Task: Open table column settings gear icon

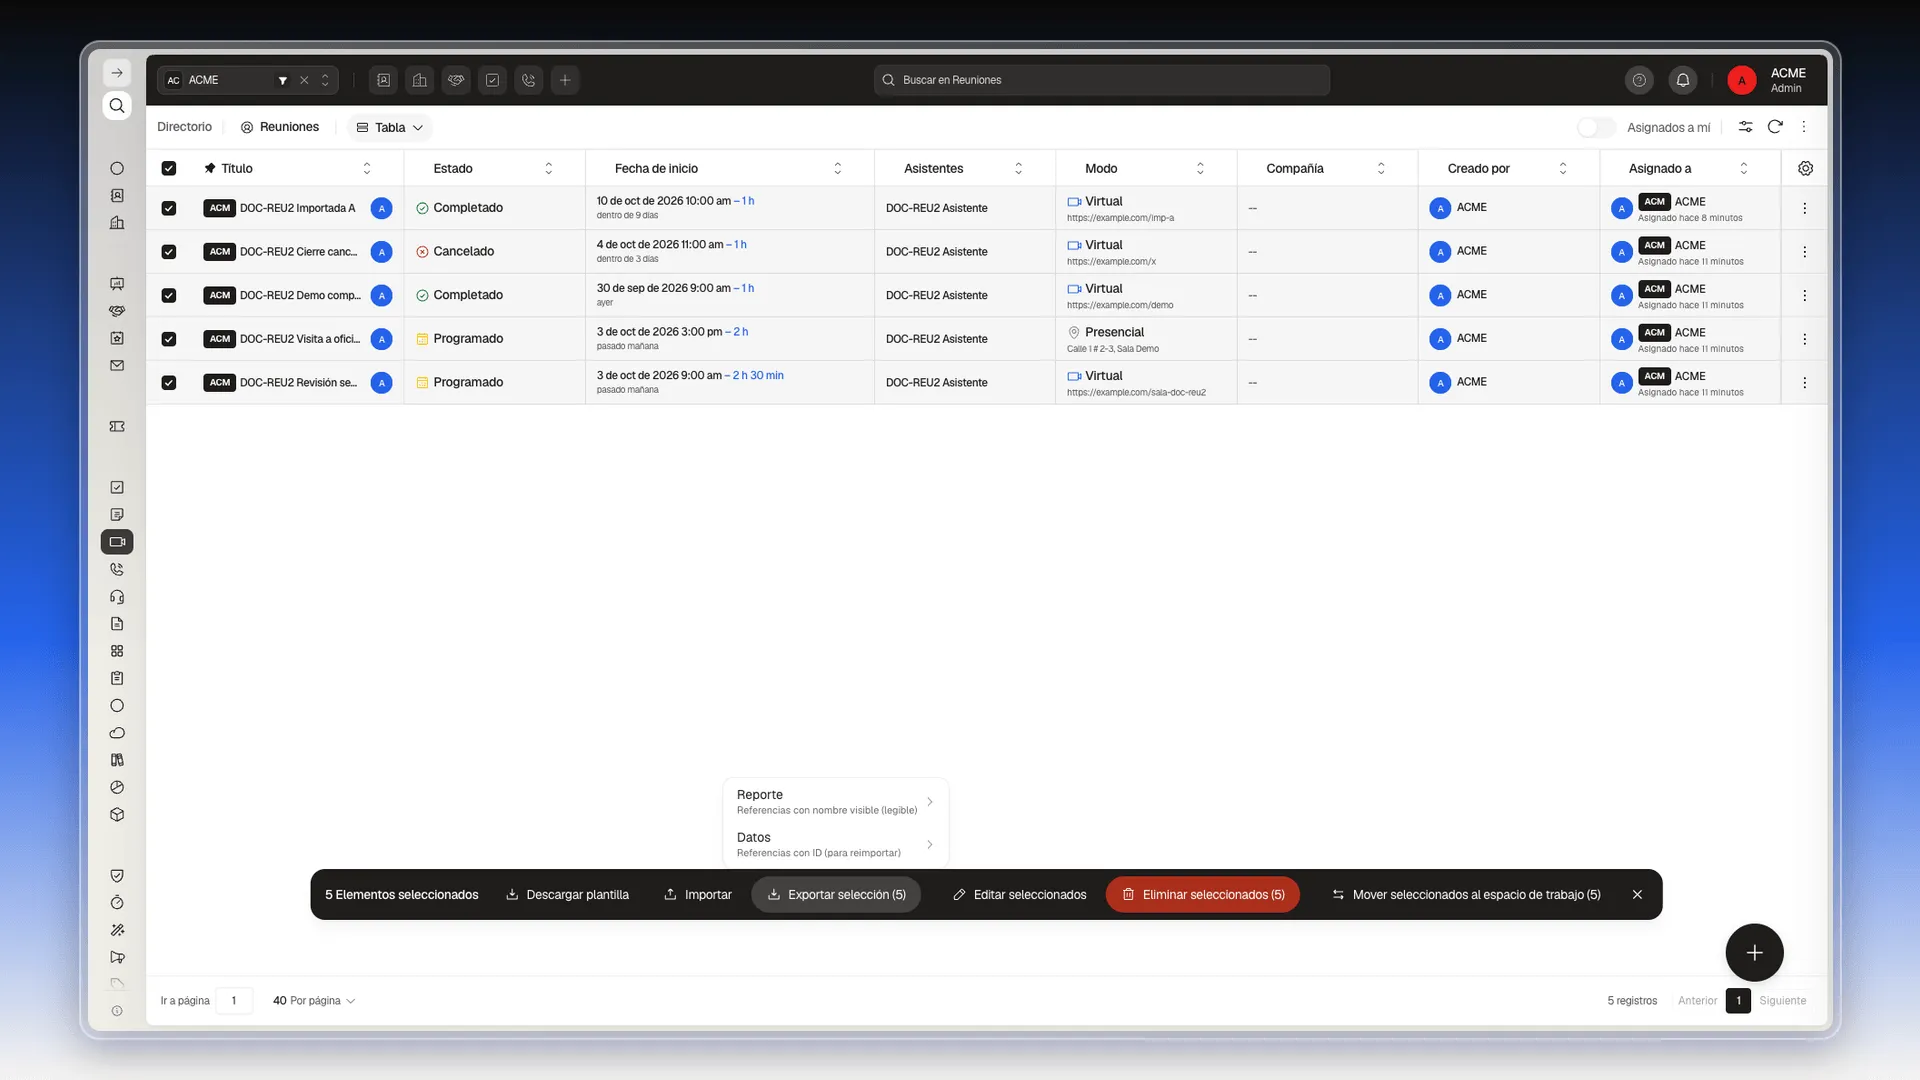Action: pyautogui.click(x=1805, y=168)
